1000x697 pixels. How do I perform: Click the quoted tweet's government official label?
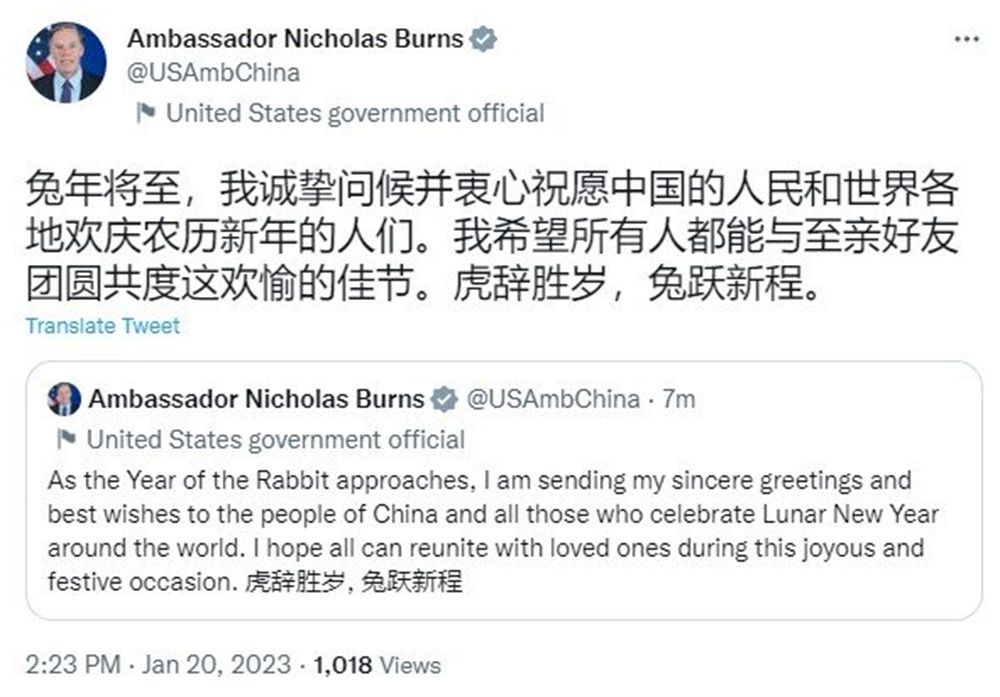coord(276,439)
